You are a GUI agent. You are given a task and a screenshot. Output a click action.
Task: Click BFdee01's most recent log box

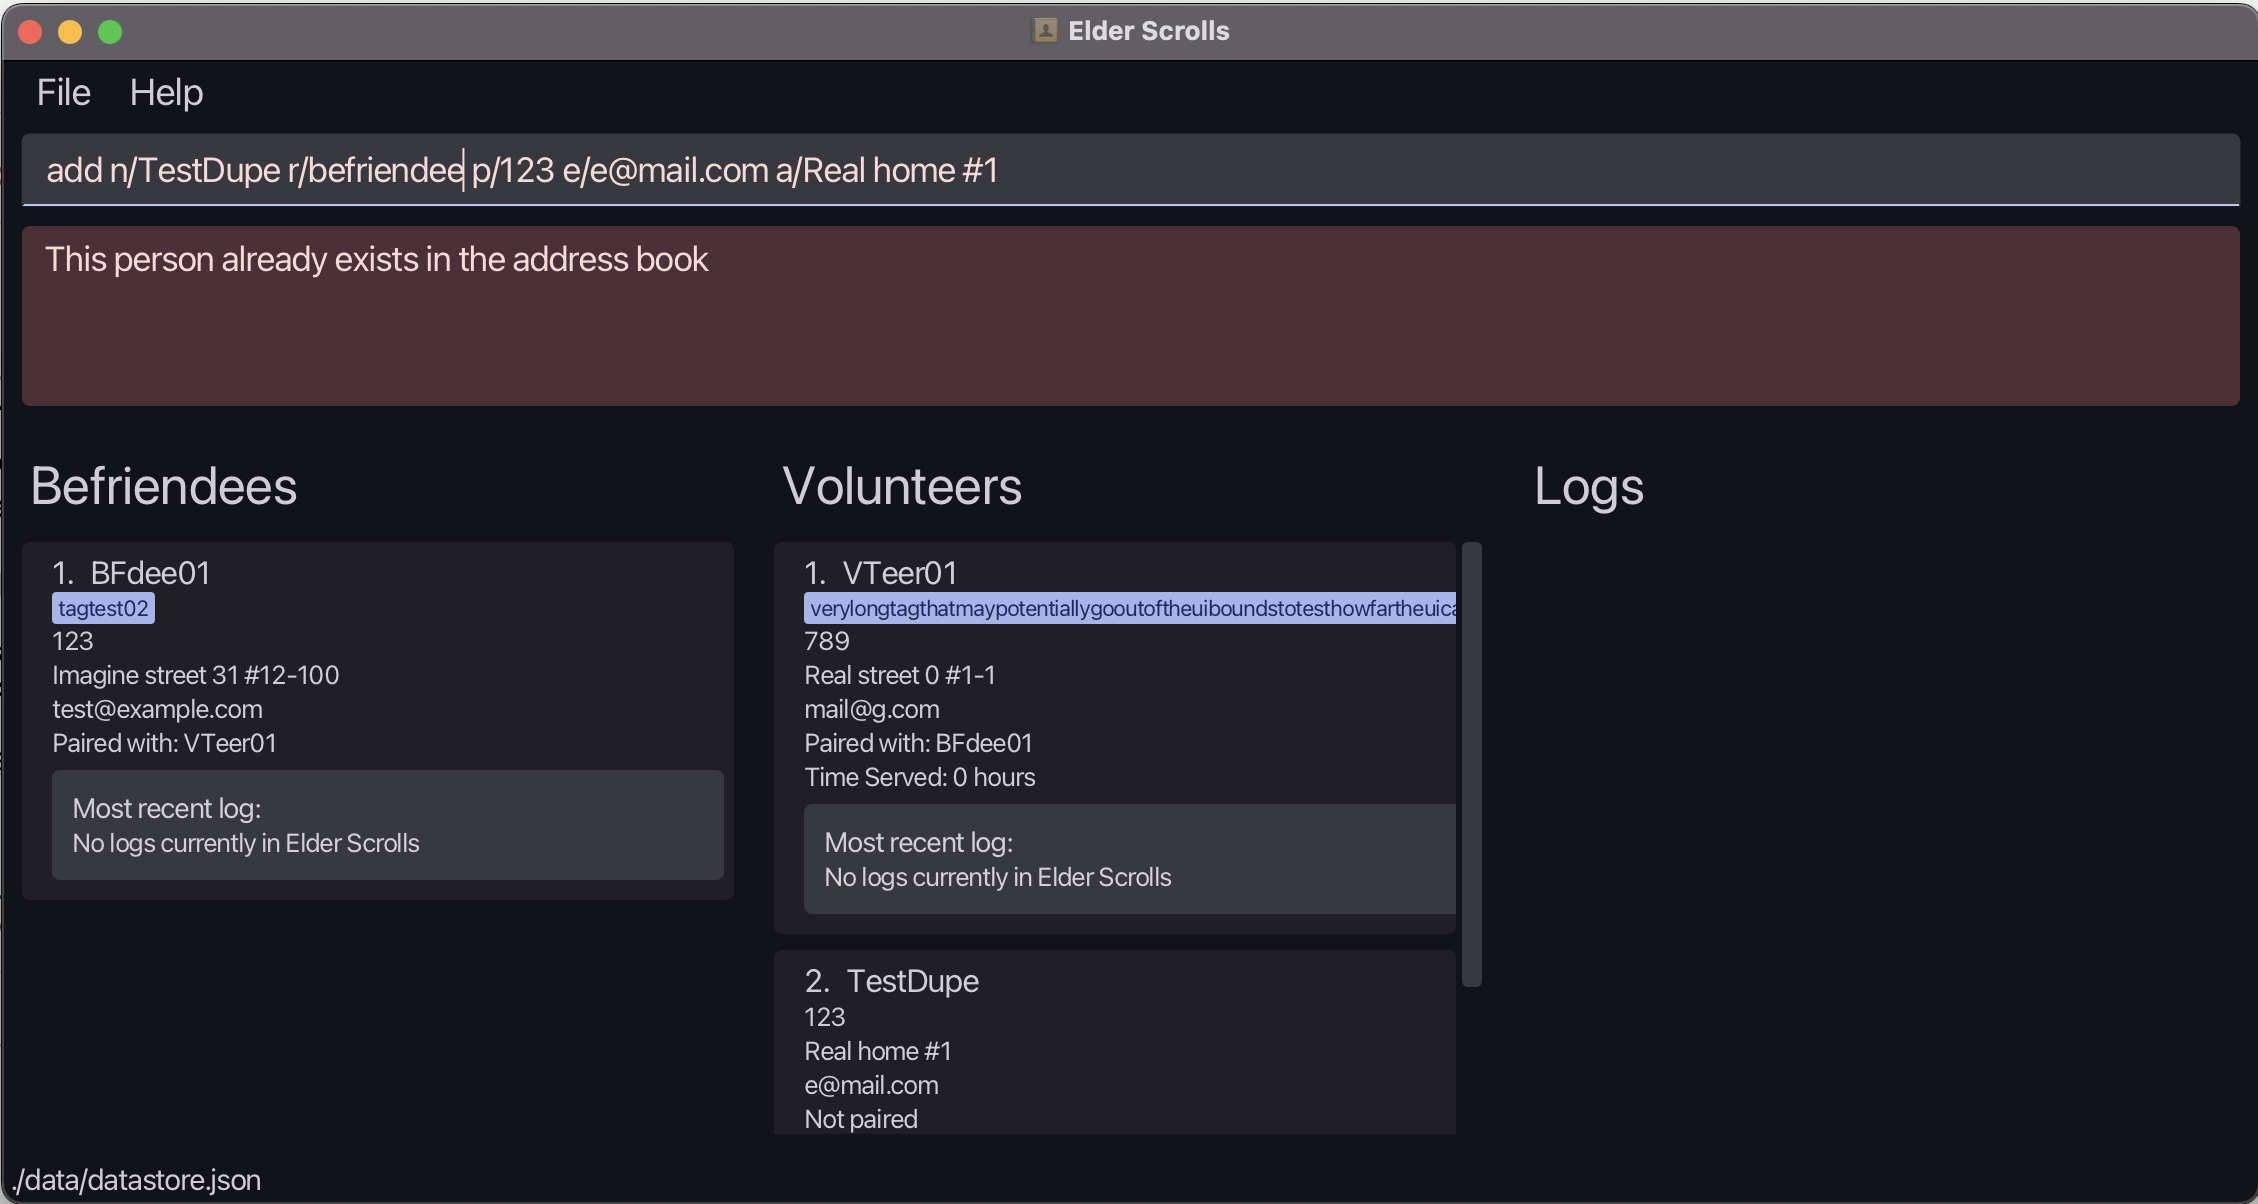(x=387, y=825)
